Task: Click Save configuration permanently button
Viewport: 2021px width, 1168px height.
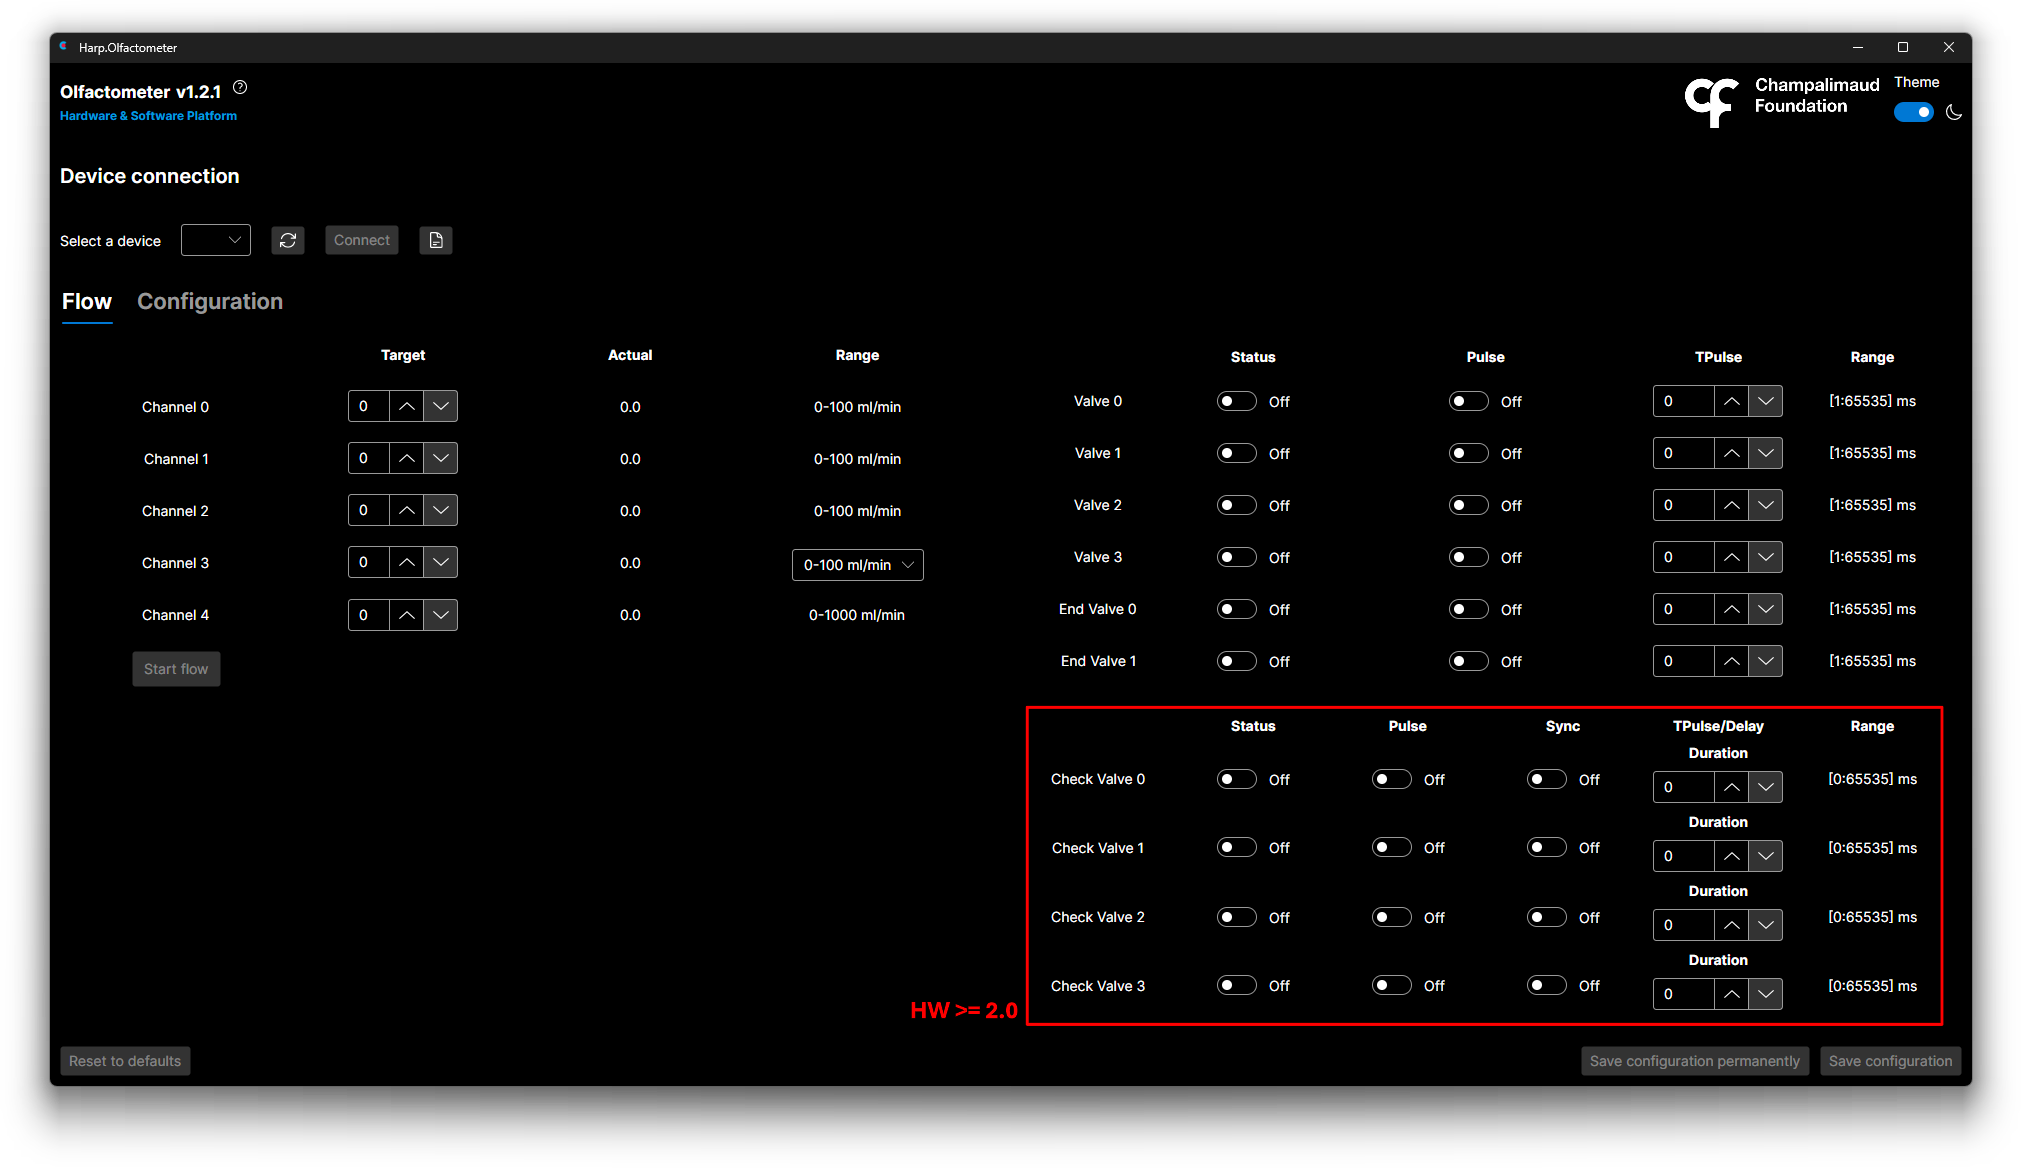Action: coord(1694,1061)
